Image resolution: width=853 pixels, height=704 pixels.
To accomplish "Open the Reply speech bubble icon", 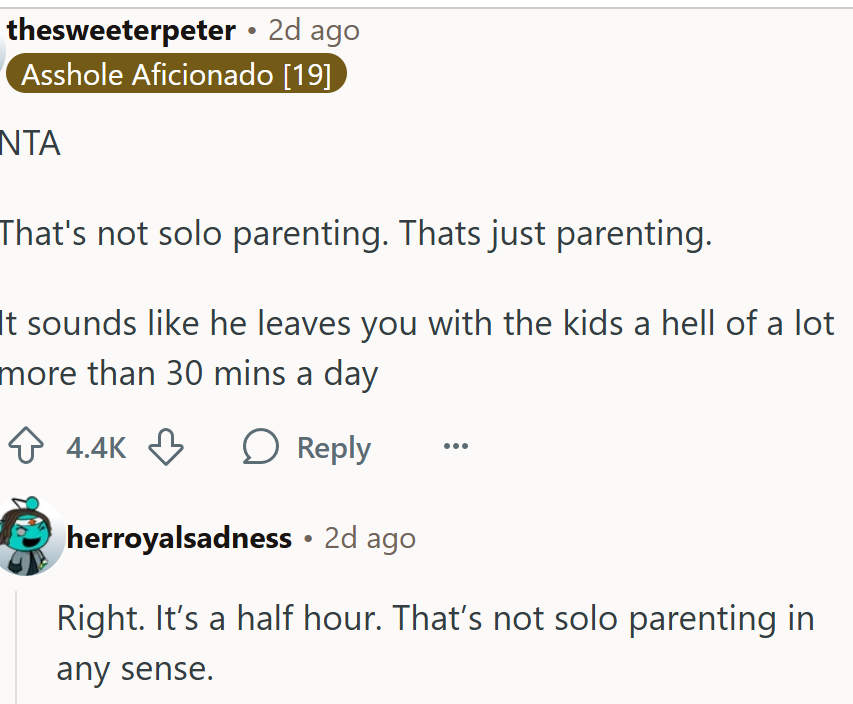I will point(259,447).
